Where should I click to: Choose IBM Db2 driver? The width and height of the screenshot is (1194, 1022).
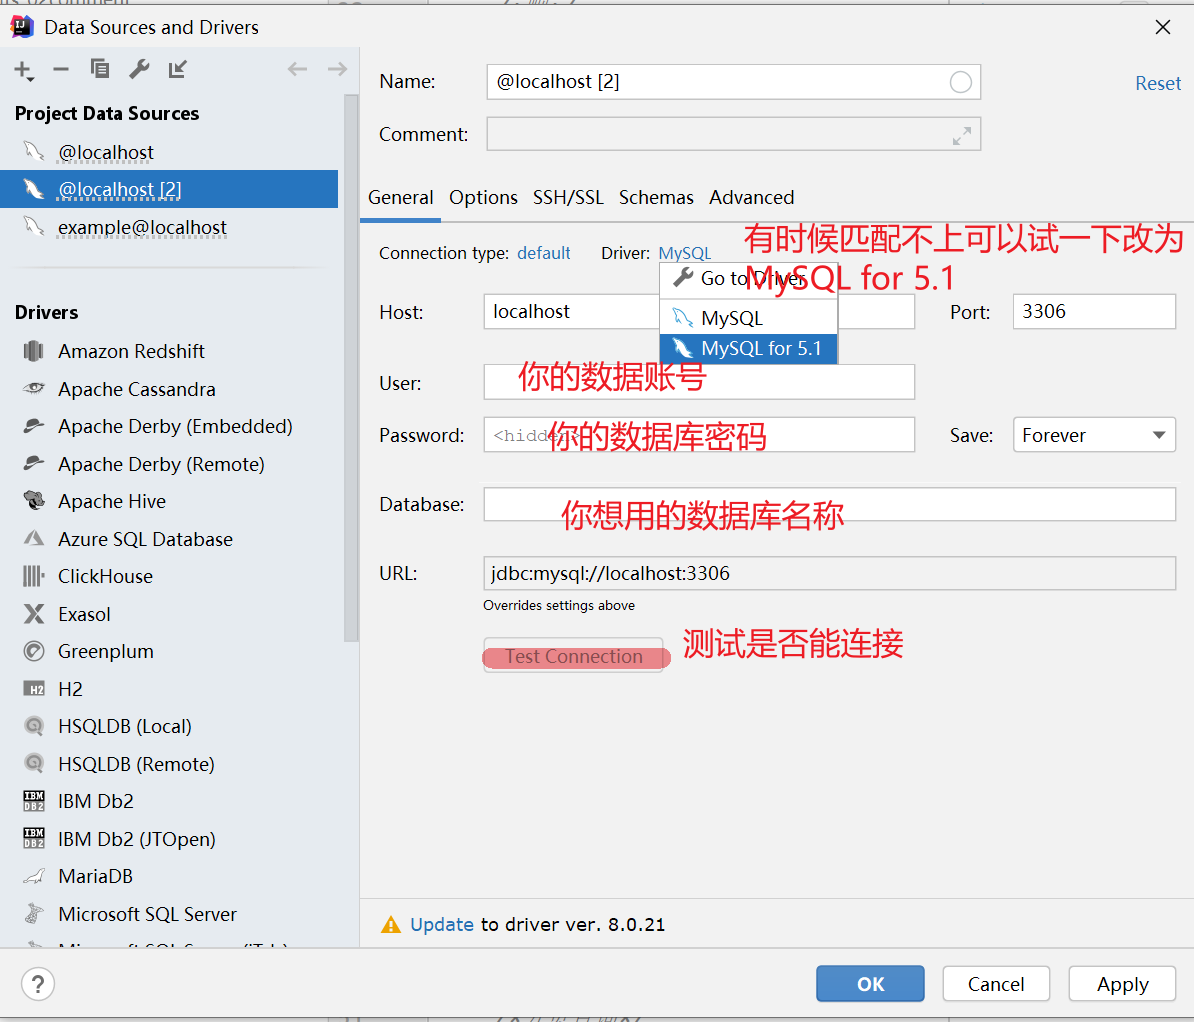(x=95, y=801)
